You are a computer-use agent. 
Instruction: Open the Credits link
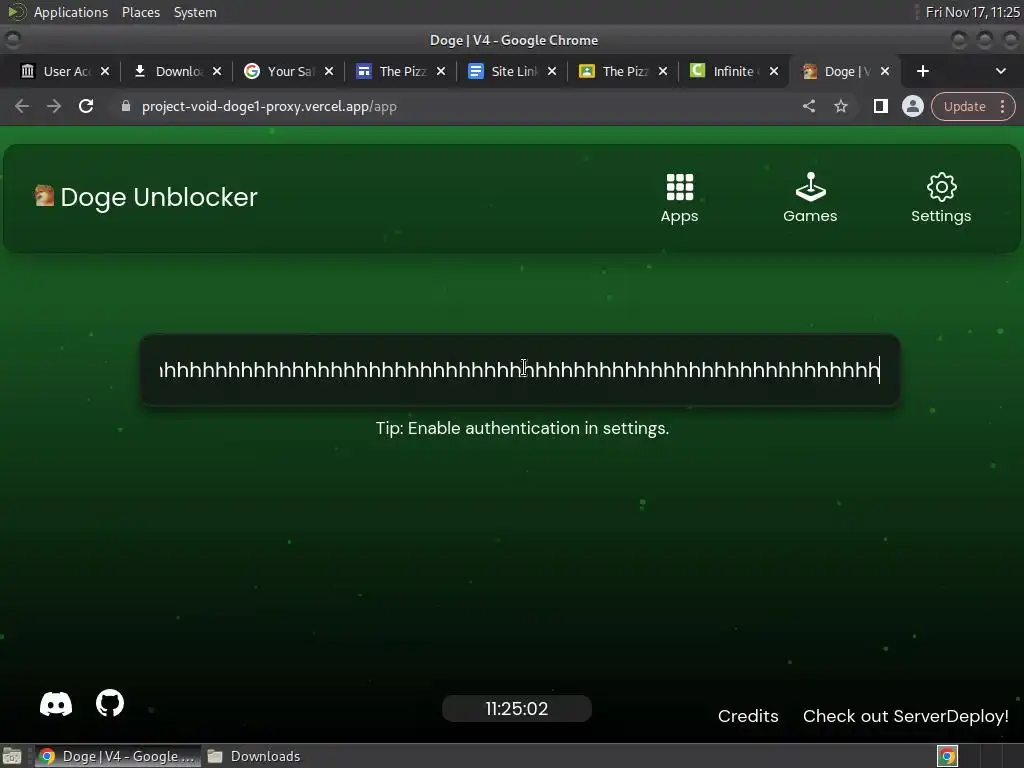(748, 716)
